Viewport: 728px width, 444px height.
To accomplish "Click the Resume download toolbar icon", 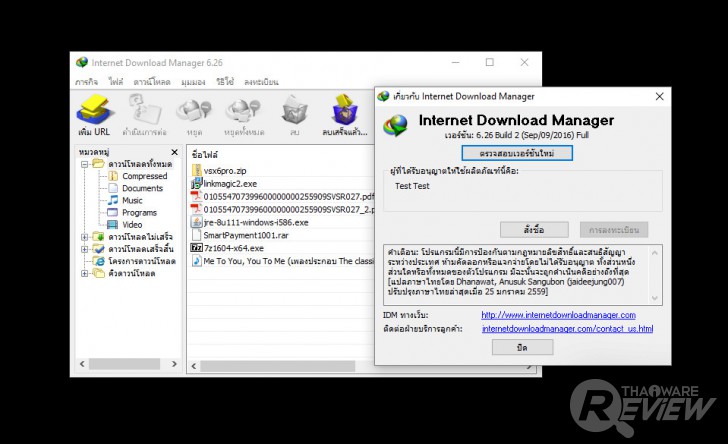I will point(144,109).
